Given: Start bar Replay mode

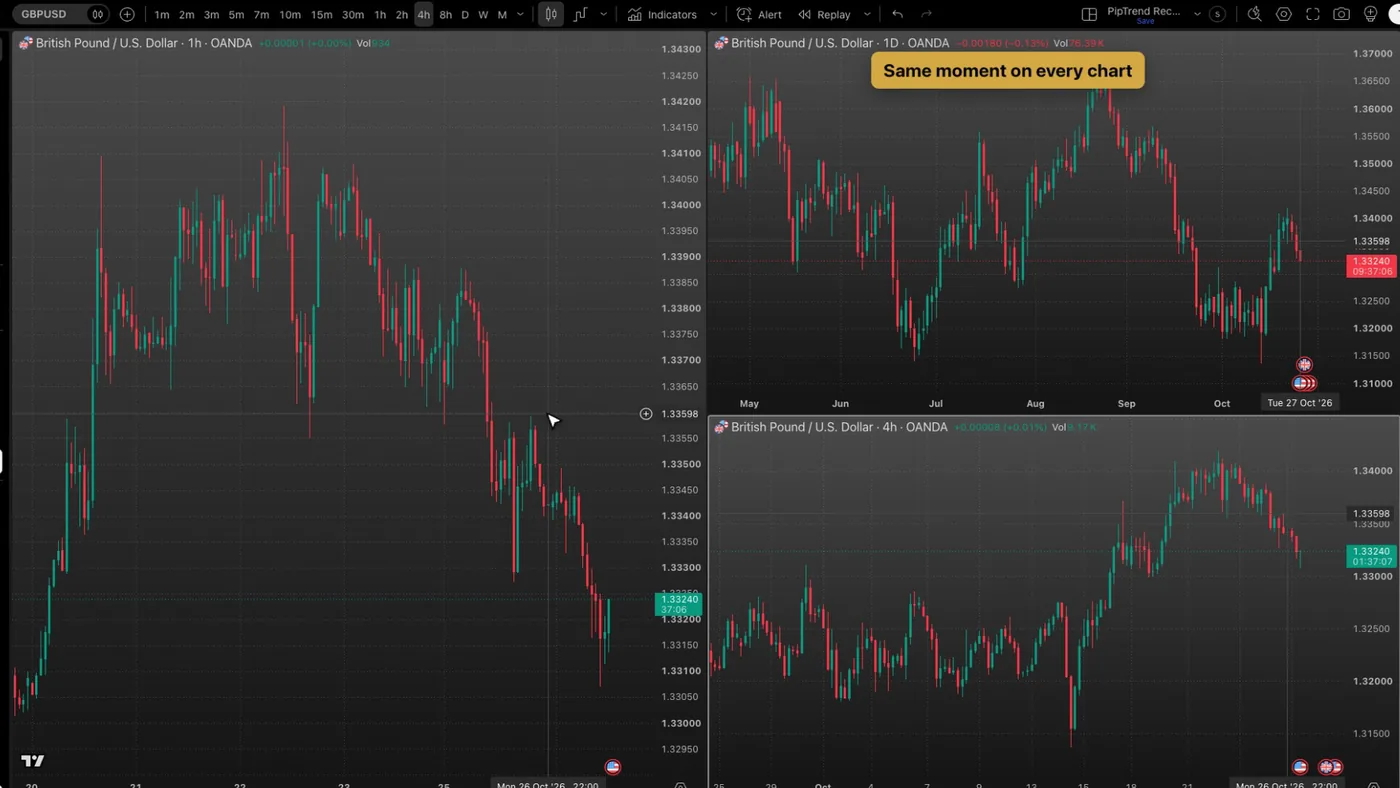Looking at the screenshot, I should pyautogui.click(x=824, y=14).
